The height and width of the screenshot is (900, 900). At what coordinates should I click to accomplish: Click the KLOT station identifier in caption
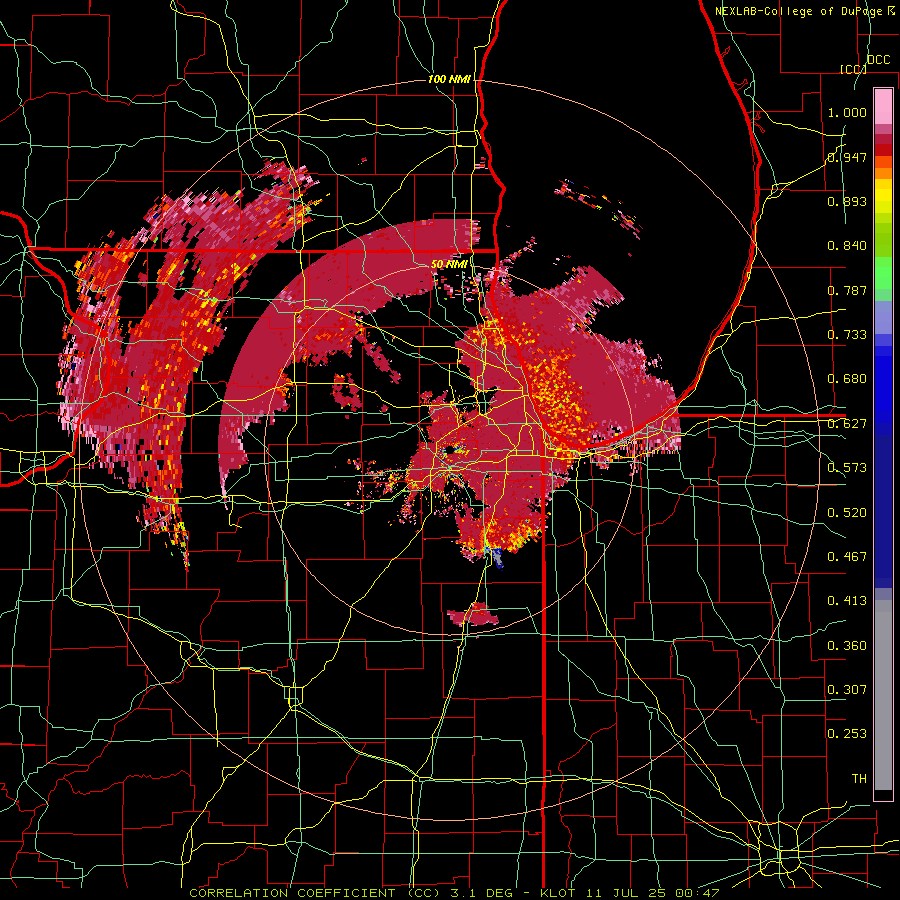point(558,893)
